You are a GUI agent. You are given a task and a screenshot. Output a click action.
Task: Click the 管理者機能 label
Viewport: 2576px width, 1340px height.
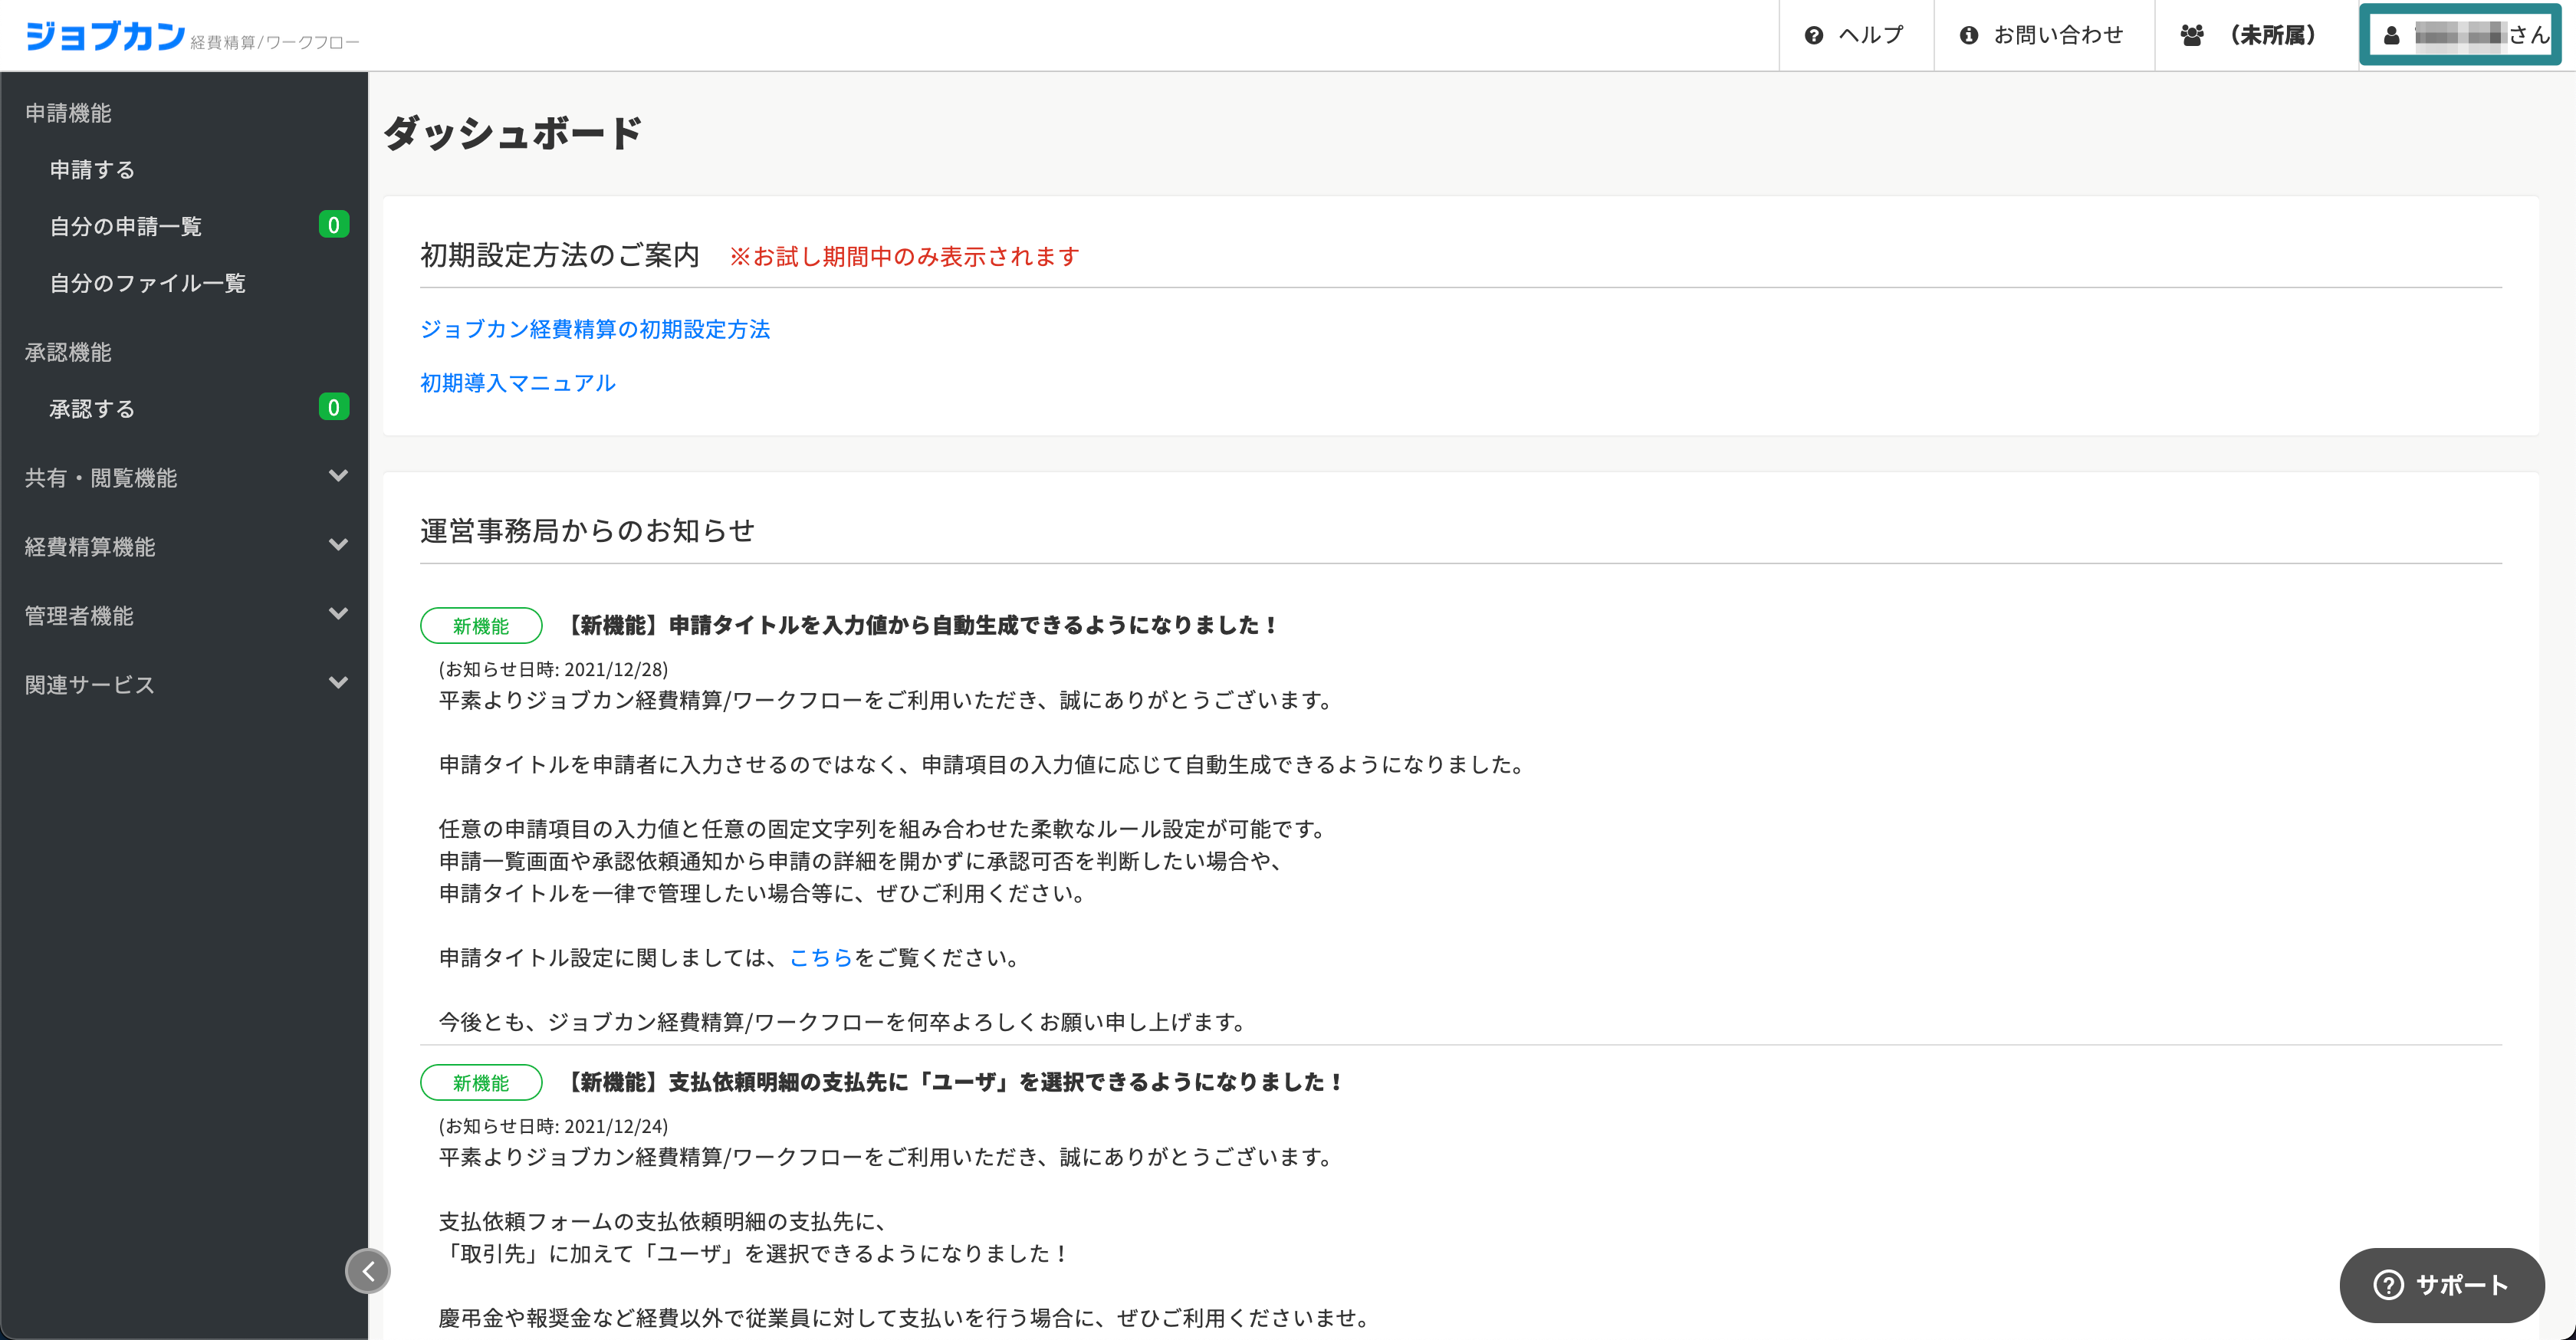(x=79, y=615)
